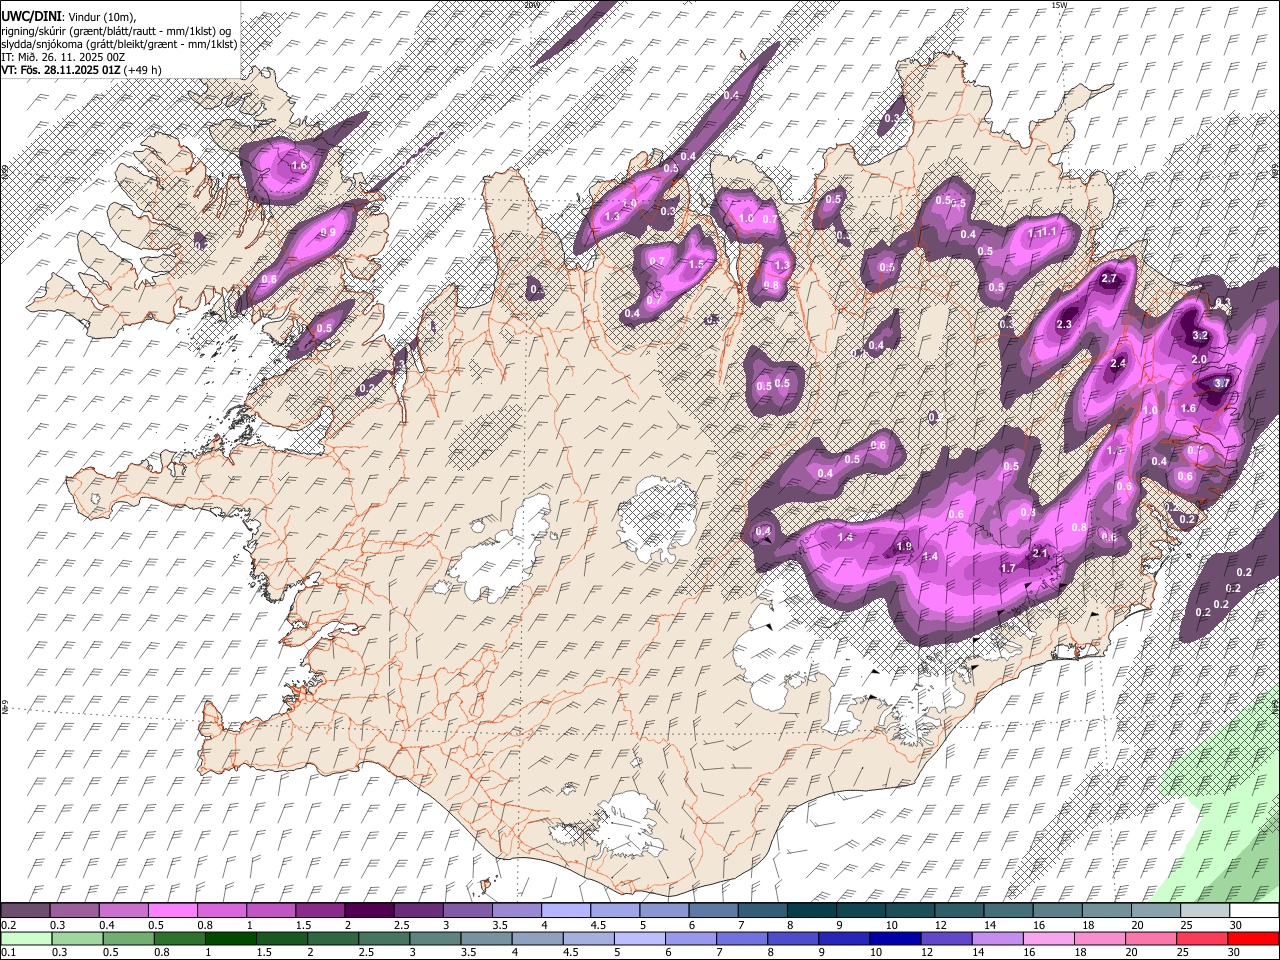Select the 0.3 swatch on the purple snowfall scale

coord(74,911)
